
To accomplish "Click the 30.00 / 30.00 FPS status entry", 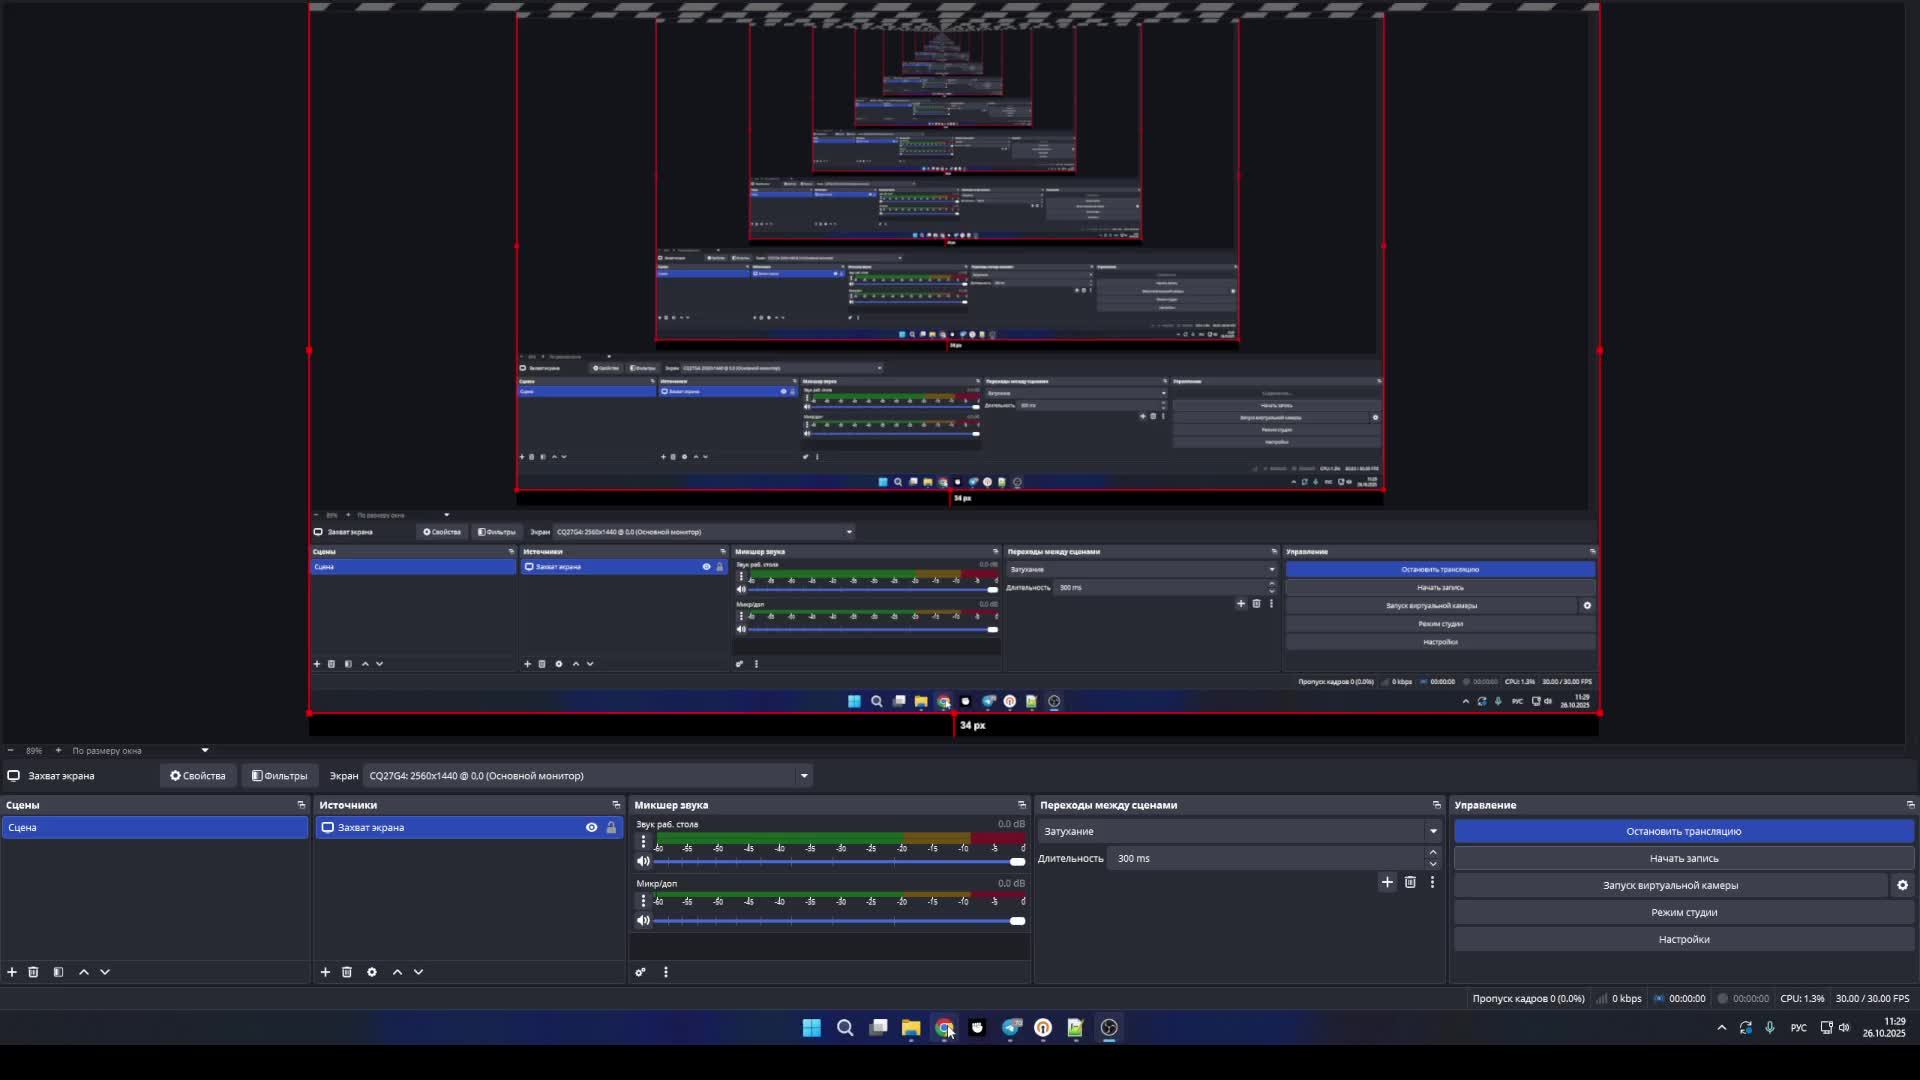I will tap(1872, 998).
